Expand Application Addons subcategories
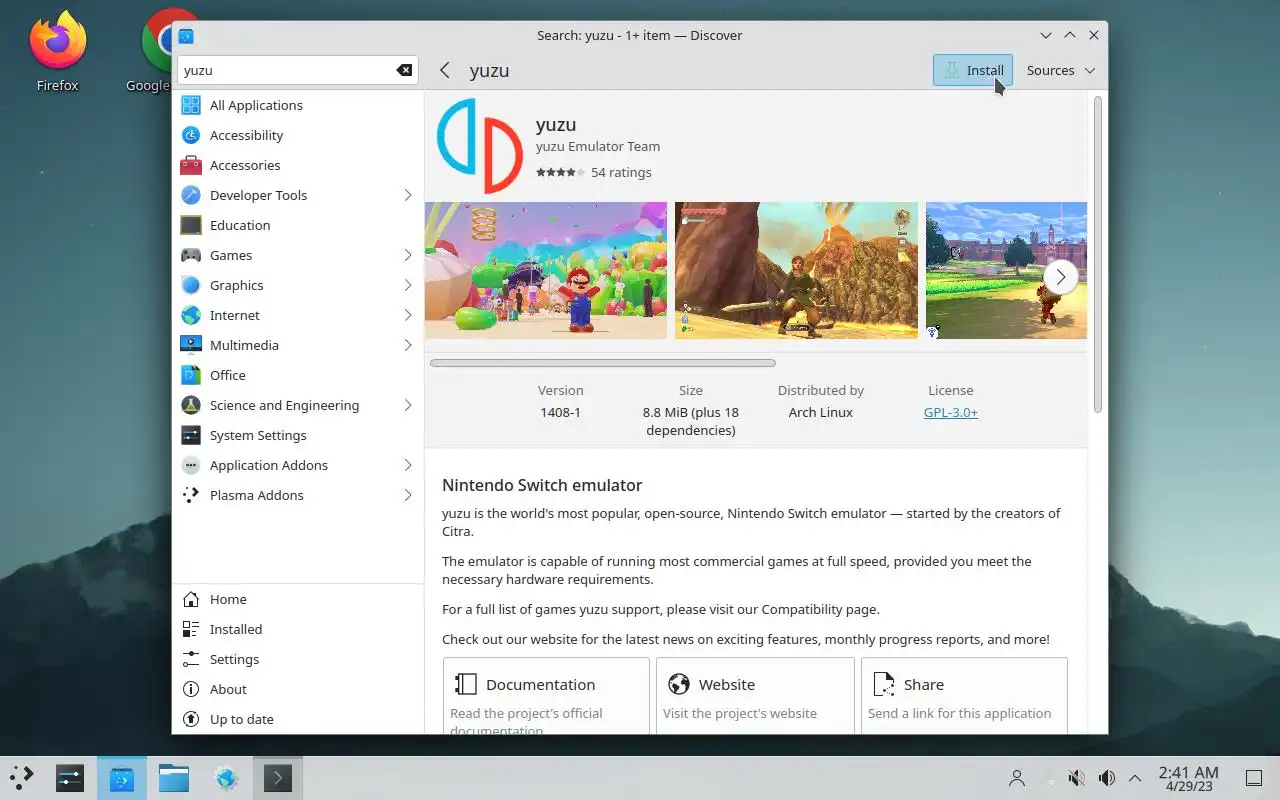This screenshot has width=1280, height=800. click(x=408, y=465)
